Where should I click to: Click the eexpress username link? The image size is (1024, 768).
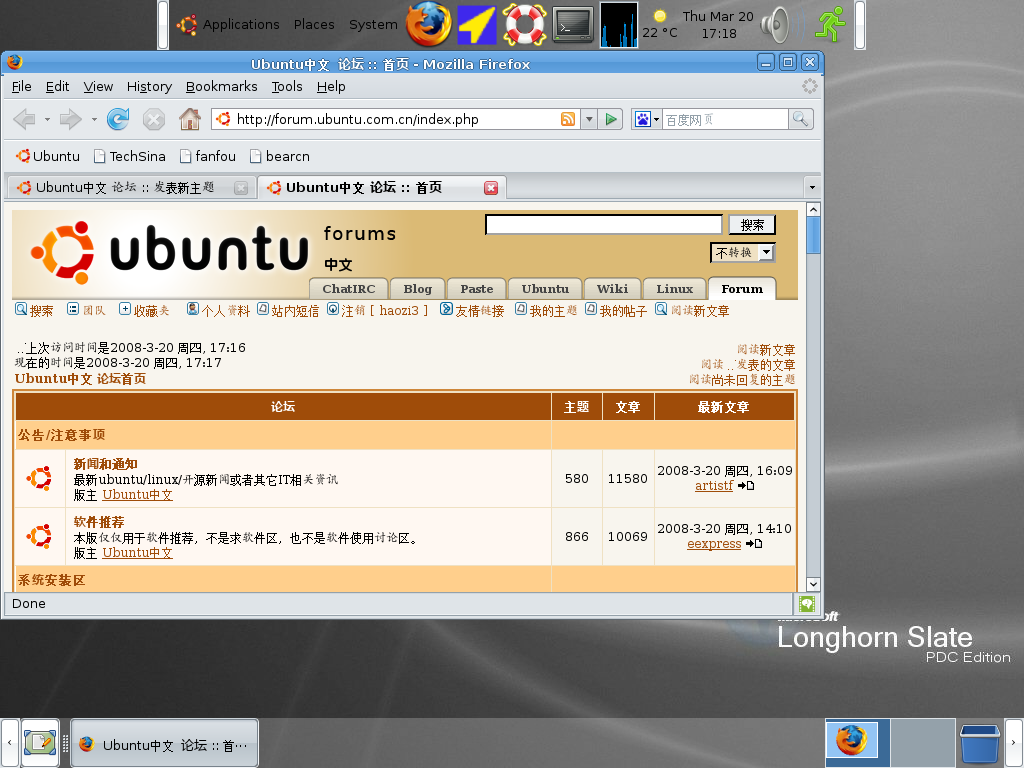click(714, 544)
